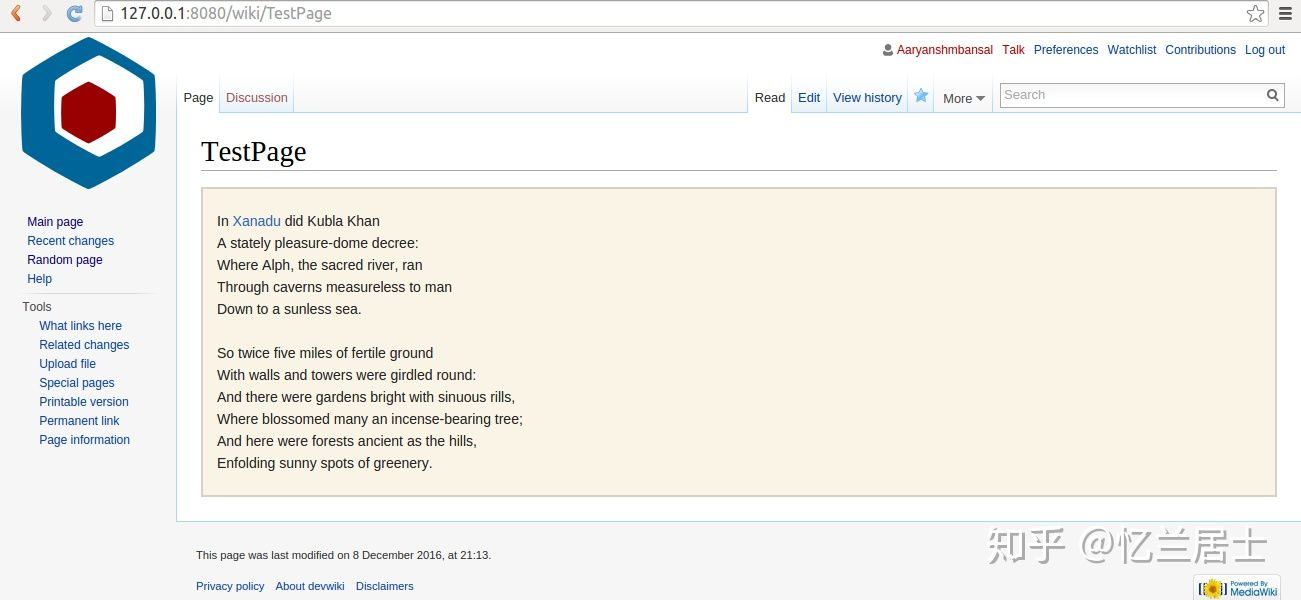Click the browser back arrow icon

click(x=15, y=13)
